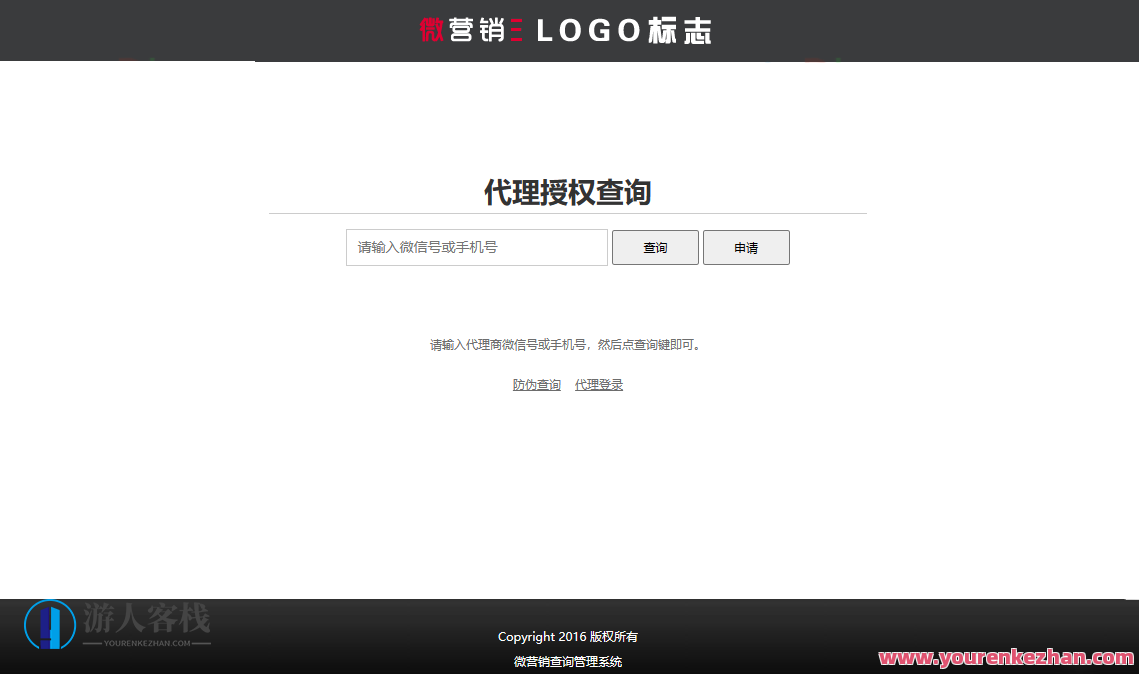The image size is (1139, 674).
Task: Click the red 三 marks beside the logo
Action: (517, 30)
